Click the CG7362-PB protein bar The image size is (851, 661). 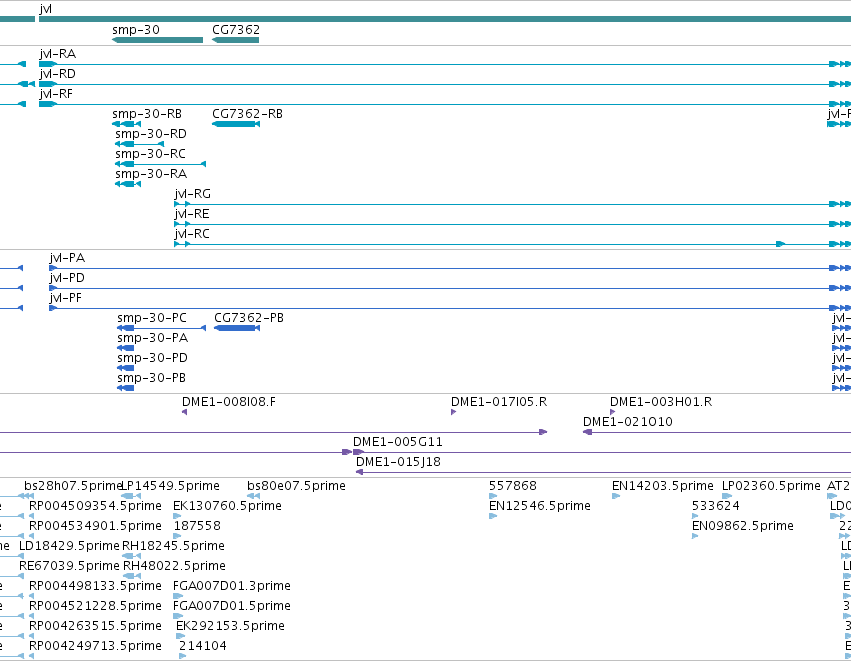tap(237, 328)
